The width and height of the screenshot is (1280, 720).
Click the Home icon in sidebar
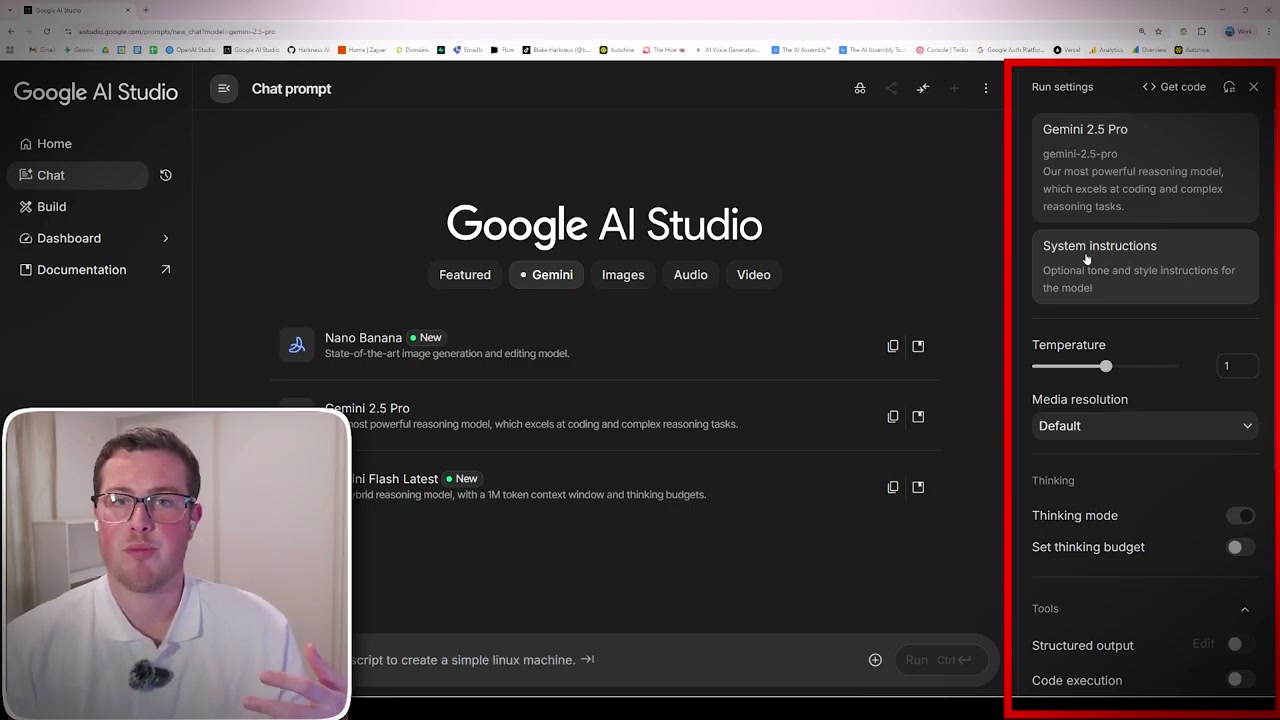[x=26, y=144]
